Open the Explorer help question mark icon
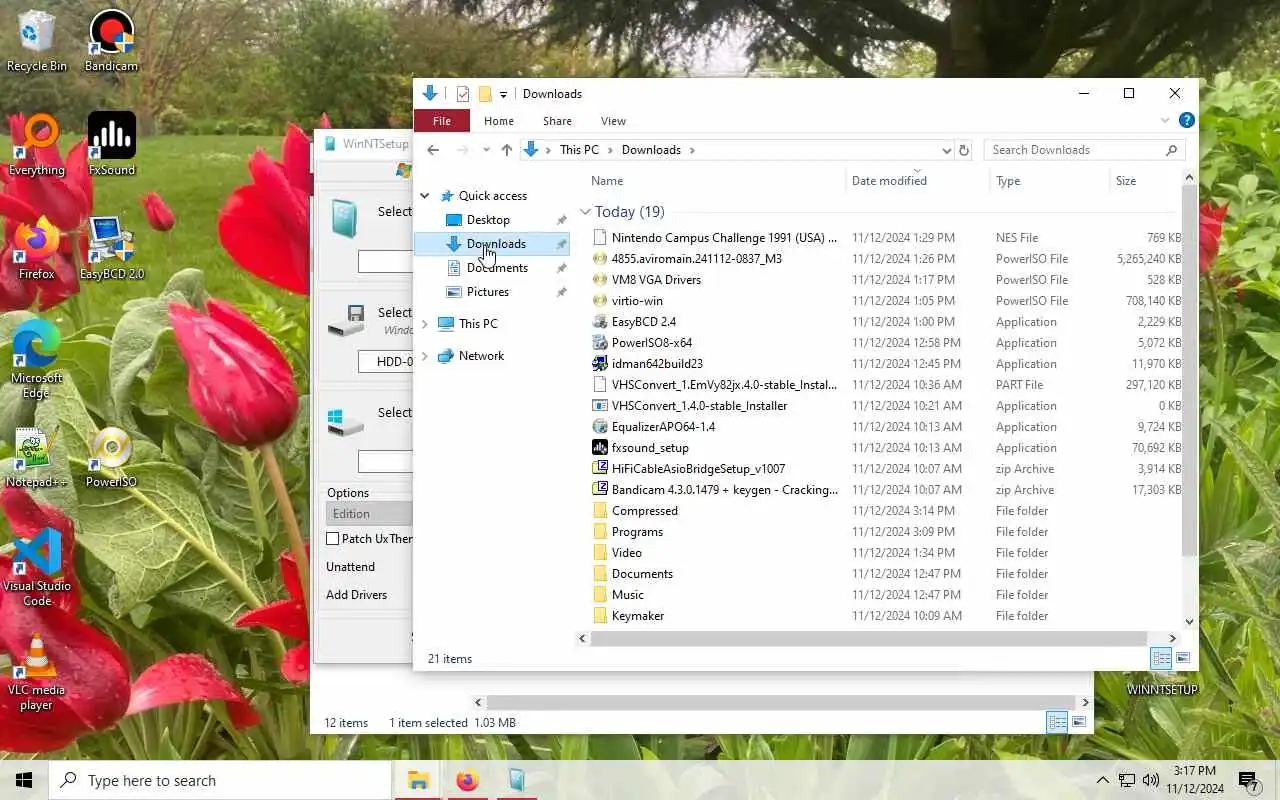Screen dimensions: 1280x800 (x=1186, y=121)
